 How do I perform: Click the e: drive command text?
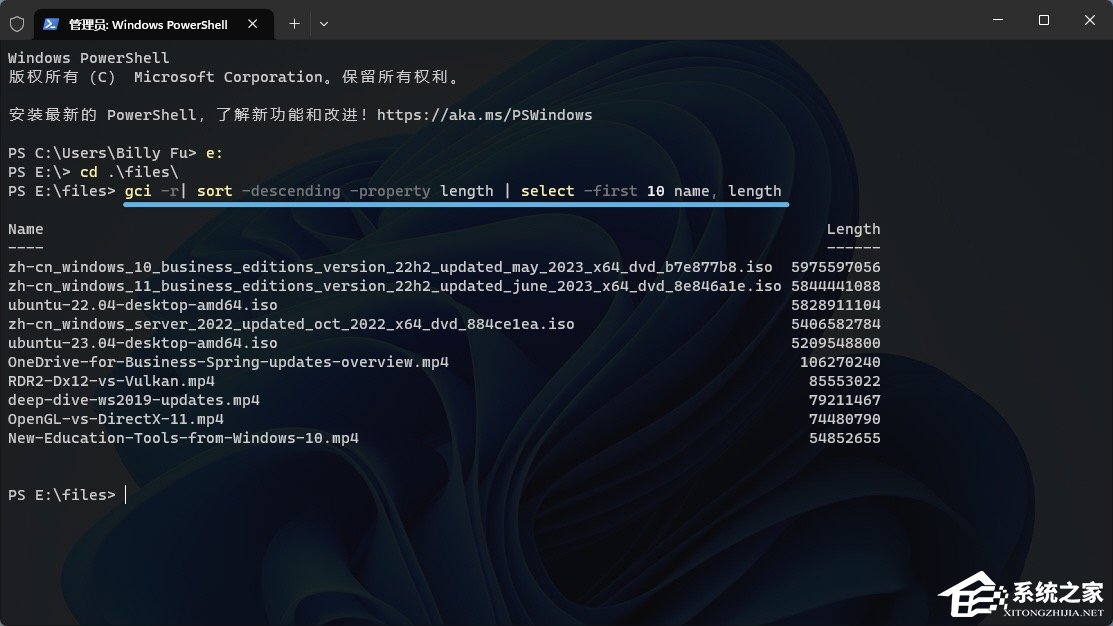tap(214, 153)
